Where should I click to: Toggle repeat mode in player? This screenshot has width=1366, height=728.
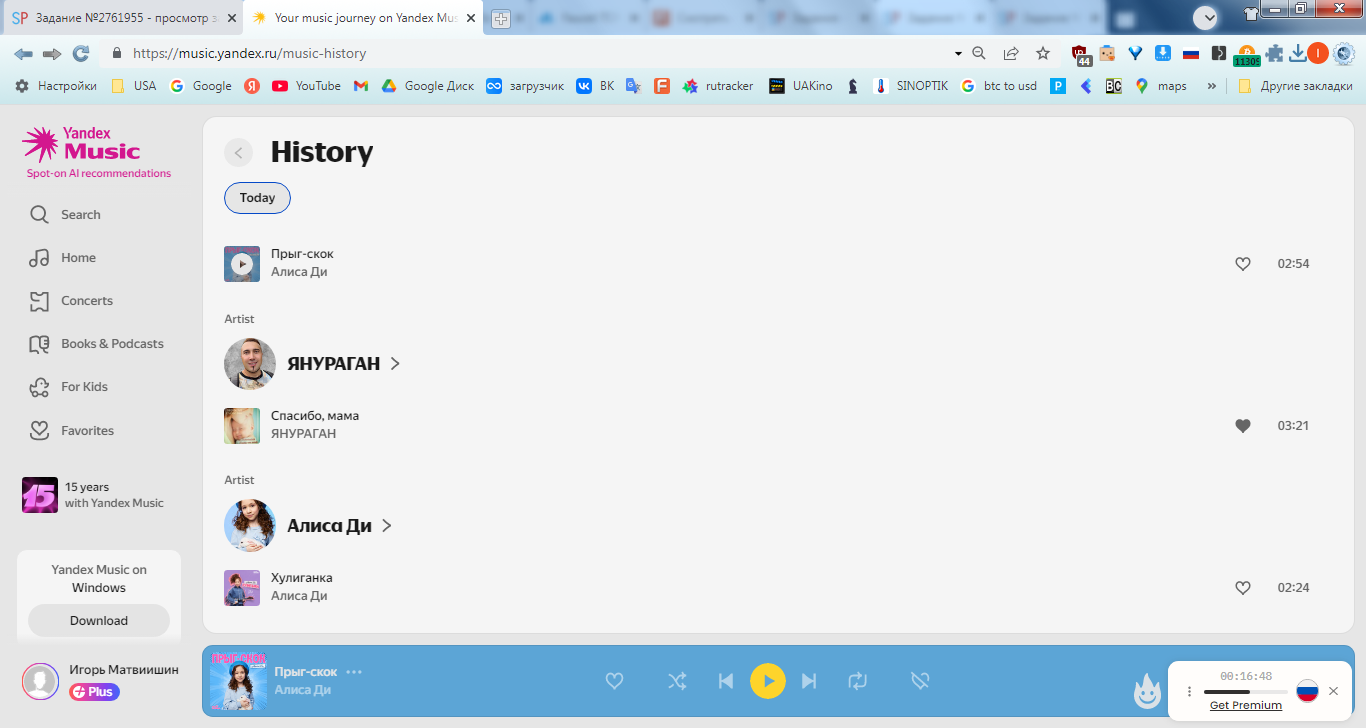click(x=858, y=681)
